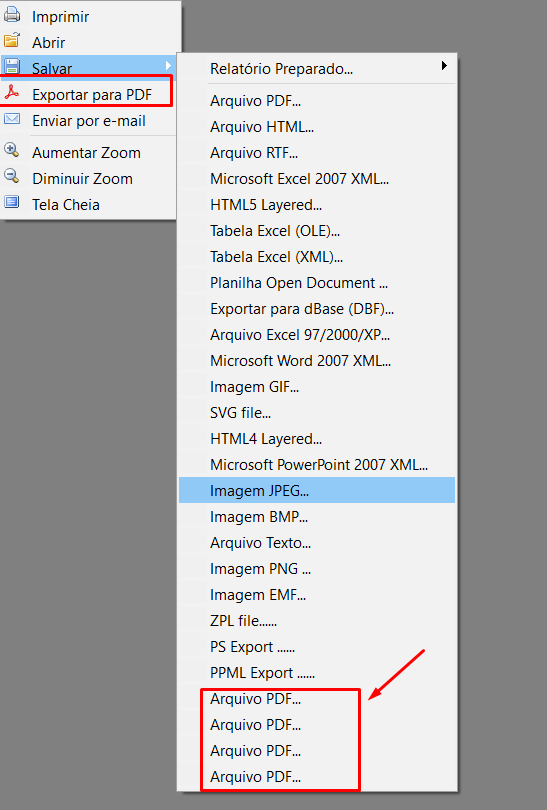Select PS Export ...... entry
This screenshot has width=547, height=810.
(x=317, y=647)
